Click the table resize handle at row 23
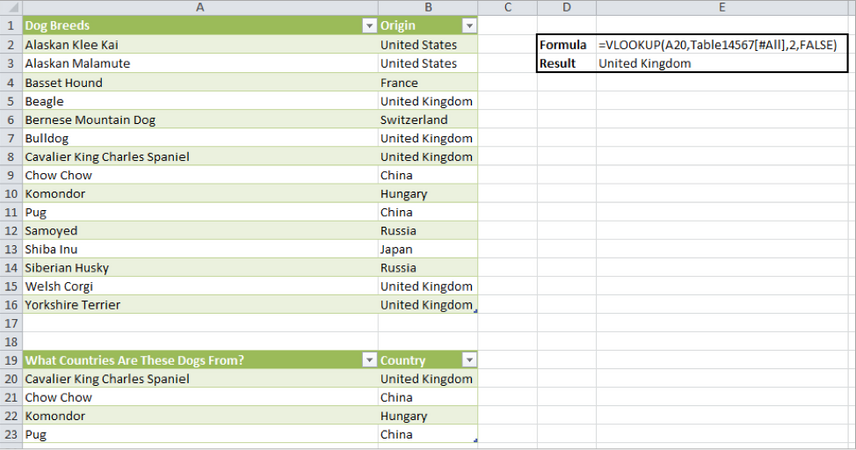 click(x=475, y=440)
